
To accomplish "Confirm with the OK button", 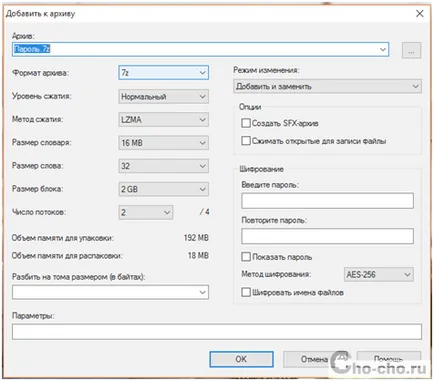I will pyautogui.click(x=241, y=359).
